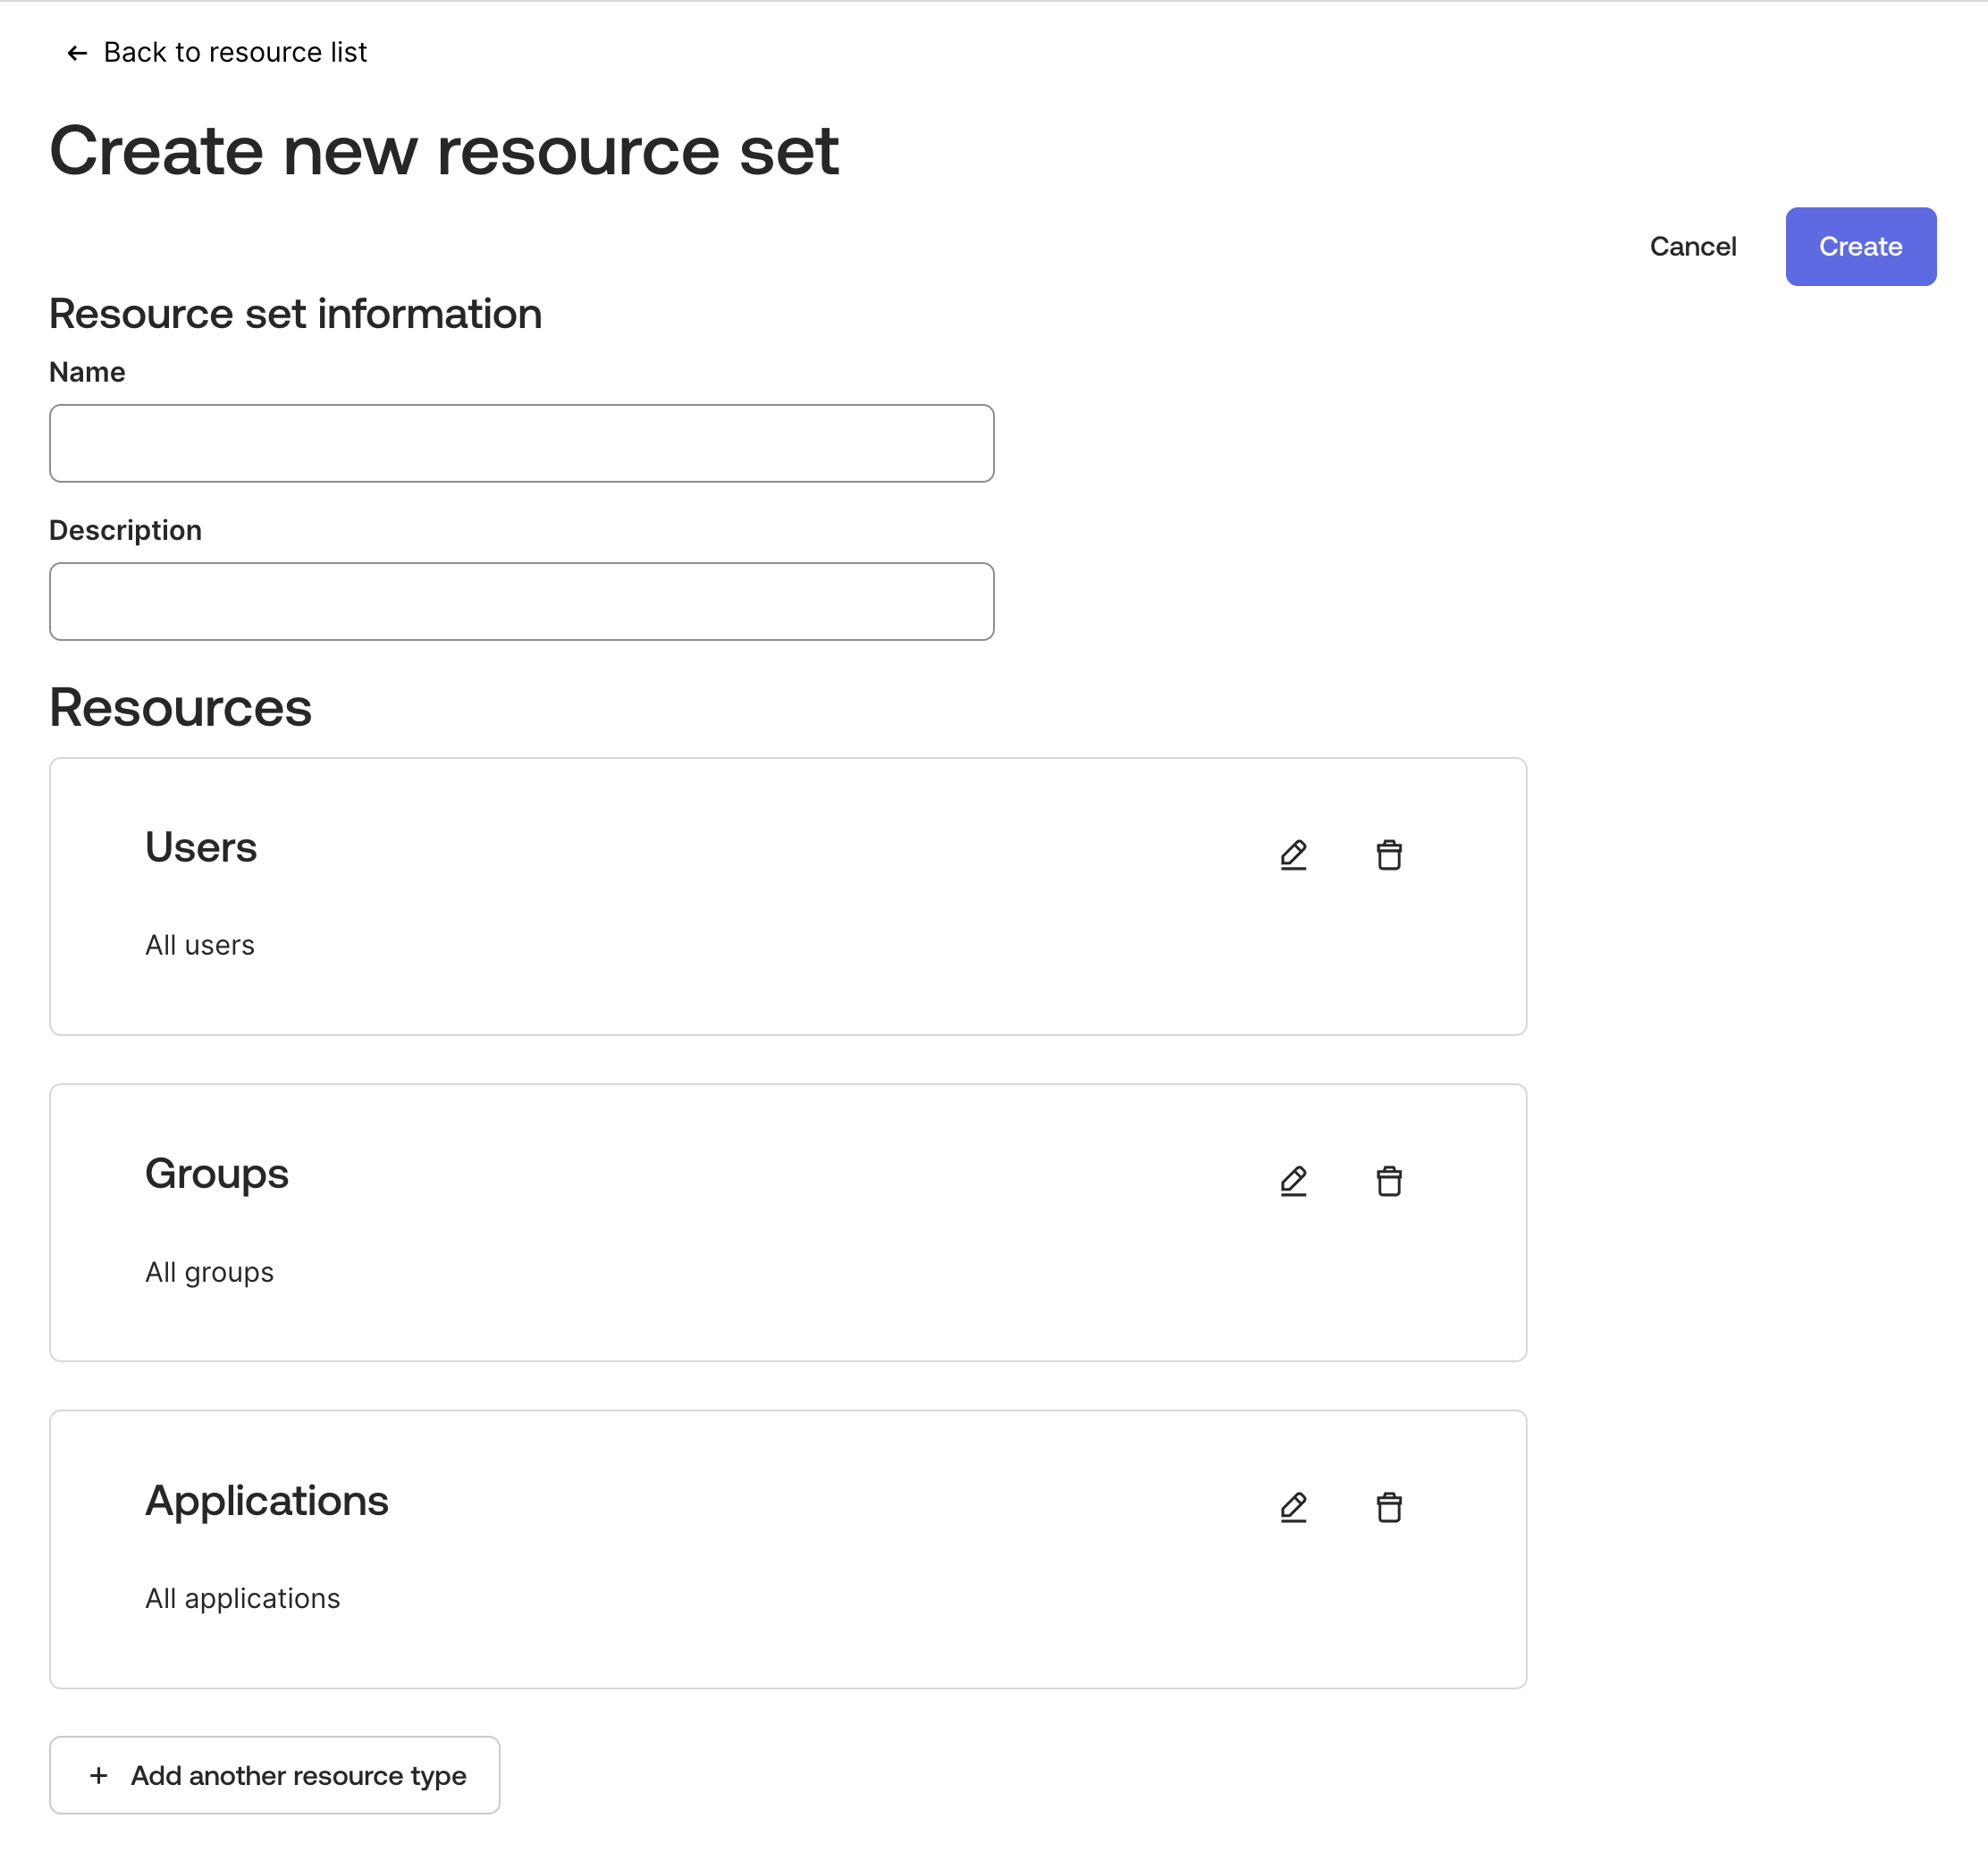Open the edit pencil icon for Groups
Screen dimensions: 1988x1852
click(1293, 1181)
